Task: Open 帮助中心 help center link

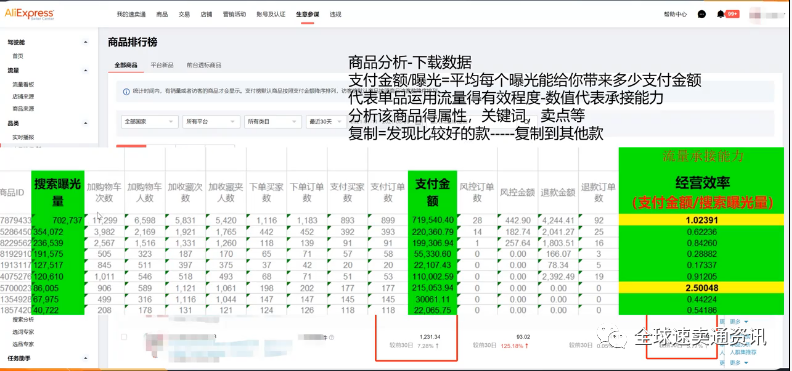Action: [x=675, y=15]
